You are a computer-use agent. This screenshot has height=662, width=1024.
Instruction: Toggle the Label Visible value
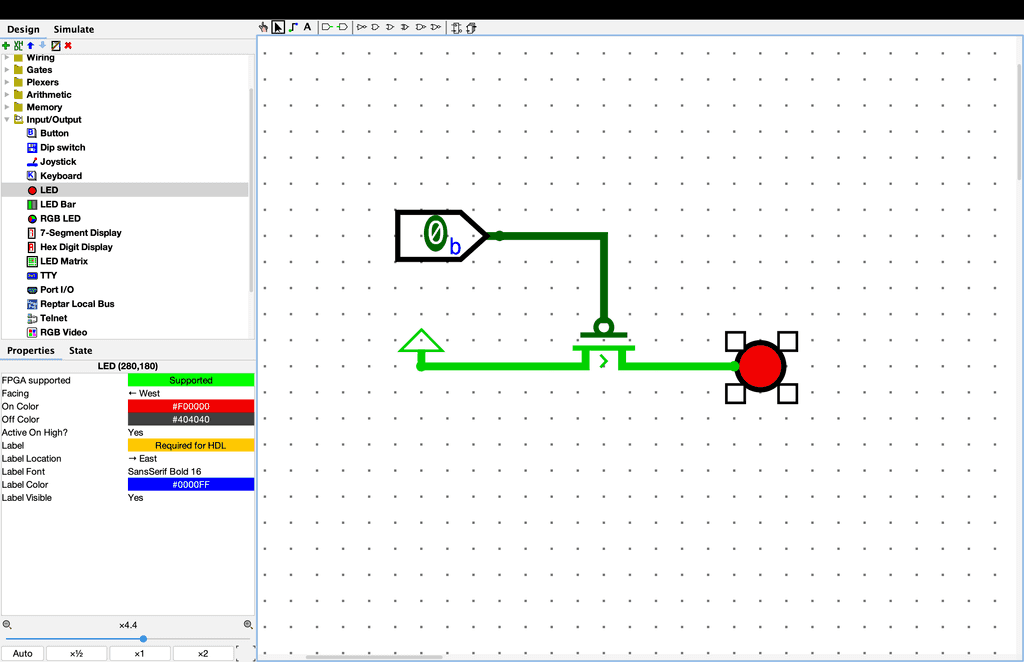[x=190, y=498]
